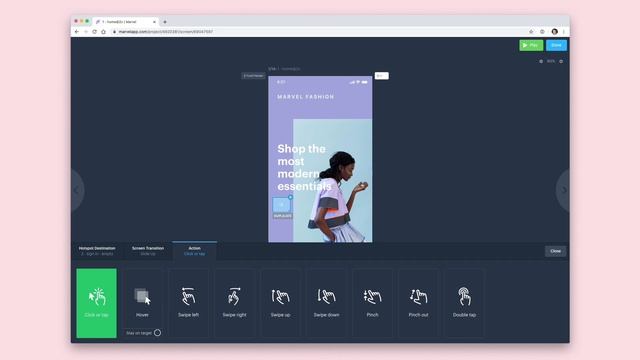The width and height of the screenshot is (640, 360).
Task: Click the green Play button
Action: (531, 45)
